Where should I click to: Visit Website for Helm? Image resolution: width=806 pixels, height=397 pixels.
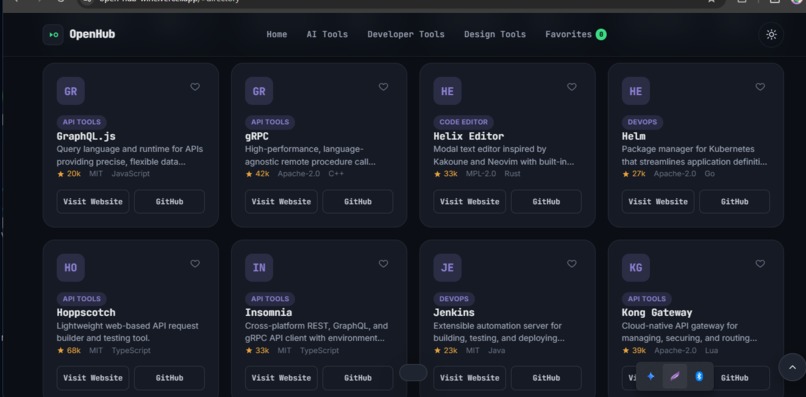click(658, 202)
